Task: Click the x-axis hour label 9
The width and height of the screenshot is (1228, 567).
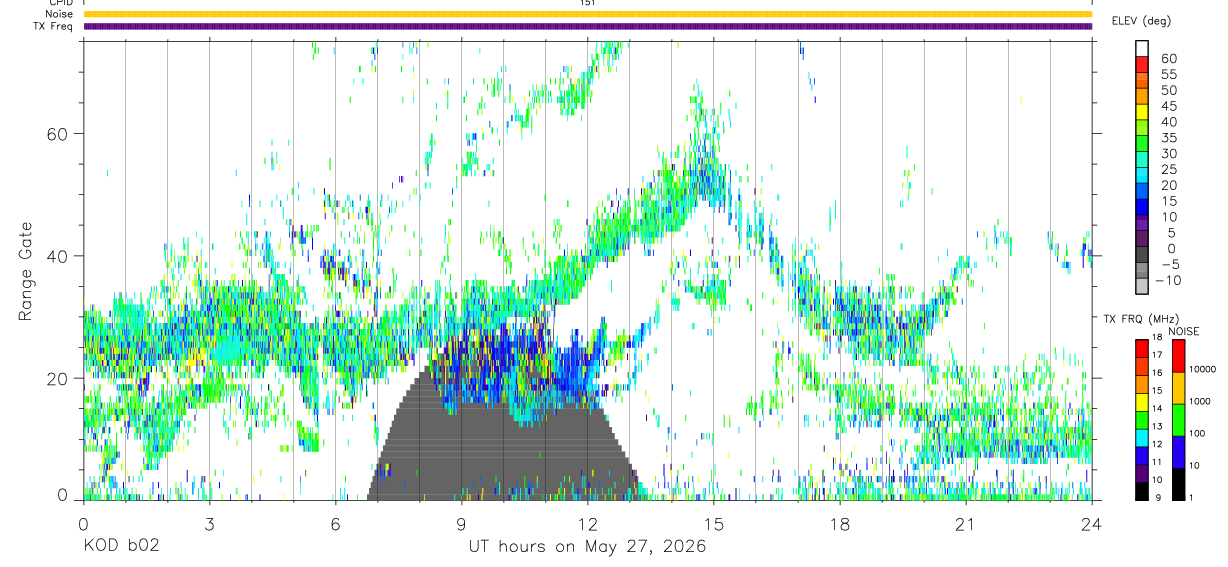Action: [461, 523]
